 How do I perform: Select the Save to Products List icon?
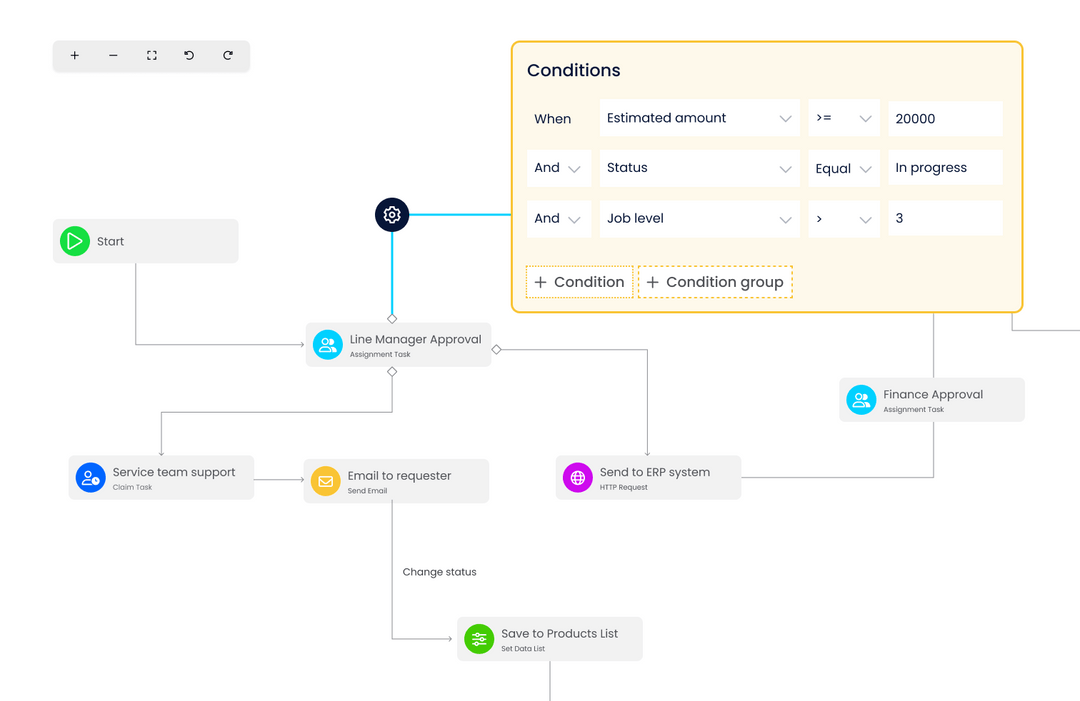tap(478, 639)
